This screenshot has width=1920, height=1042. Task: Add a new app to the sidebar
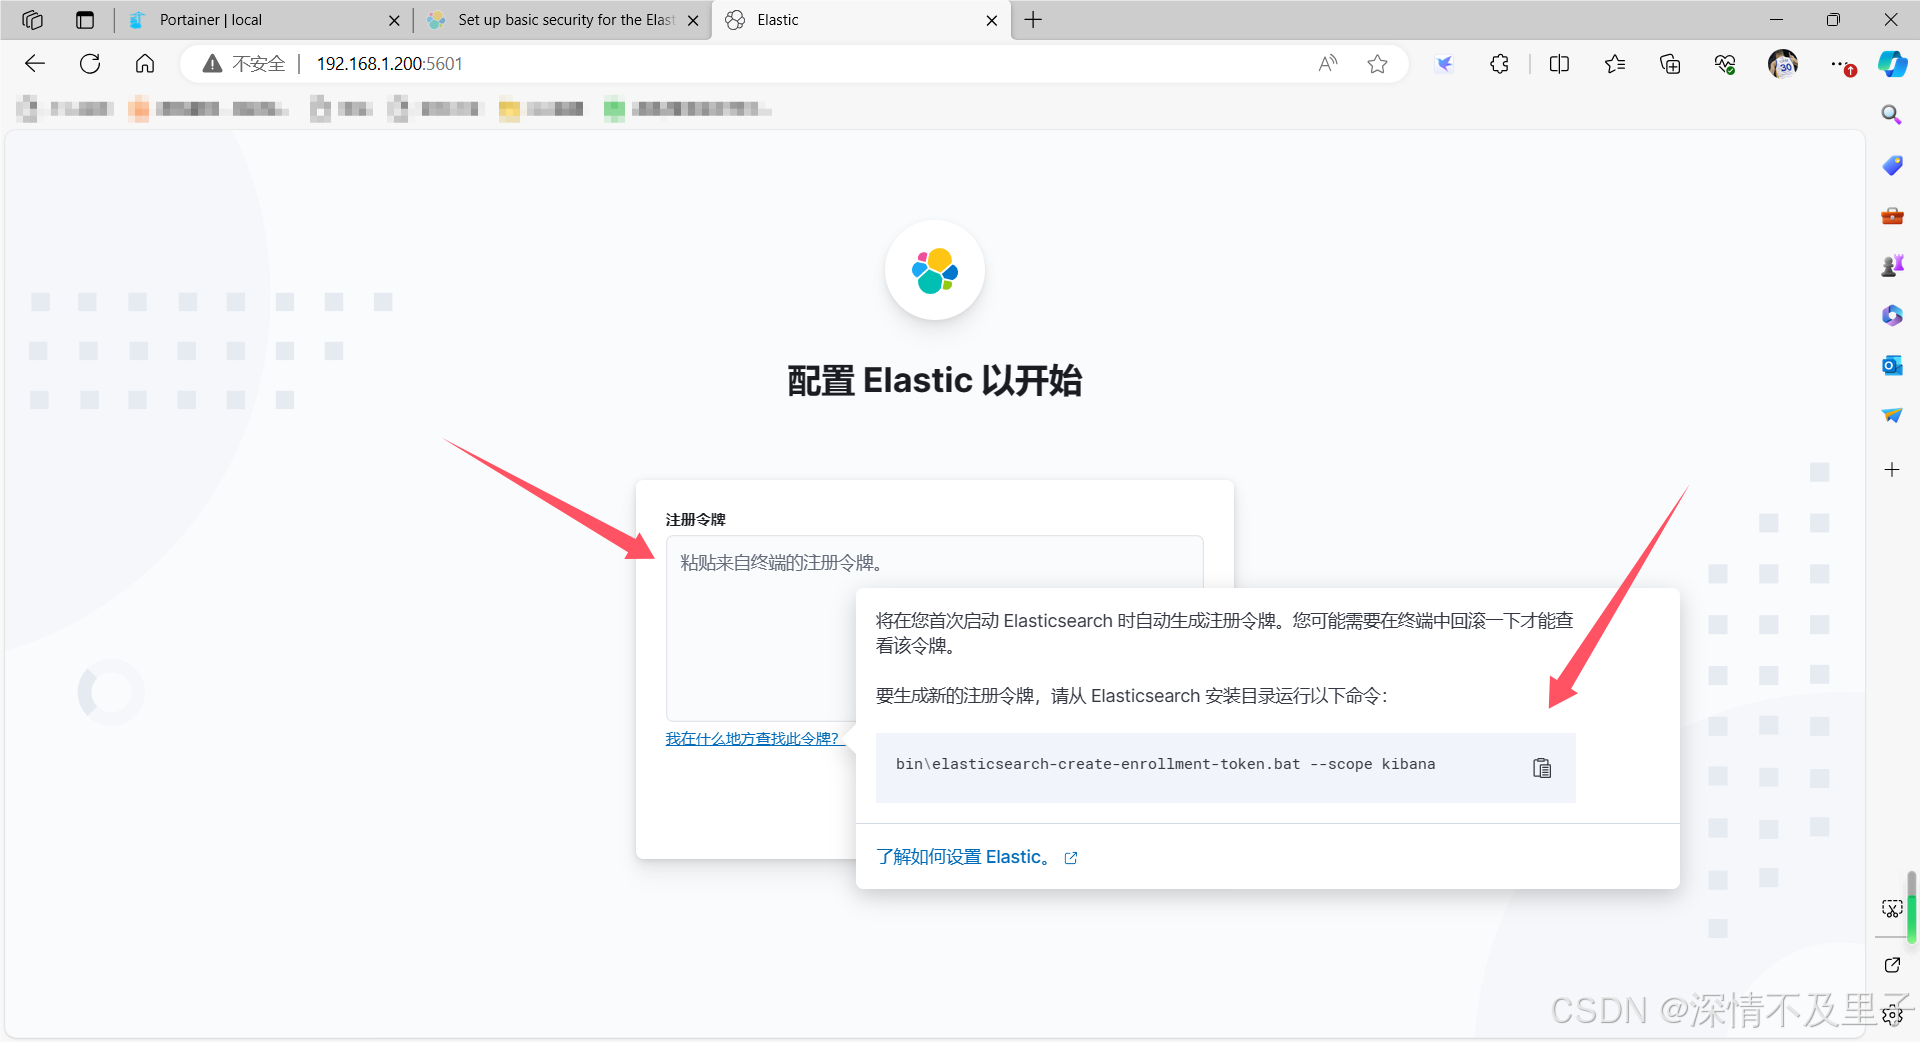[1891, 469]
